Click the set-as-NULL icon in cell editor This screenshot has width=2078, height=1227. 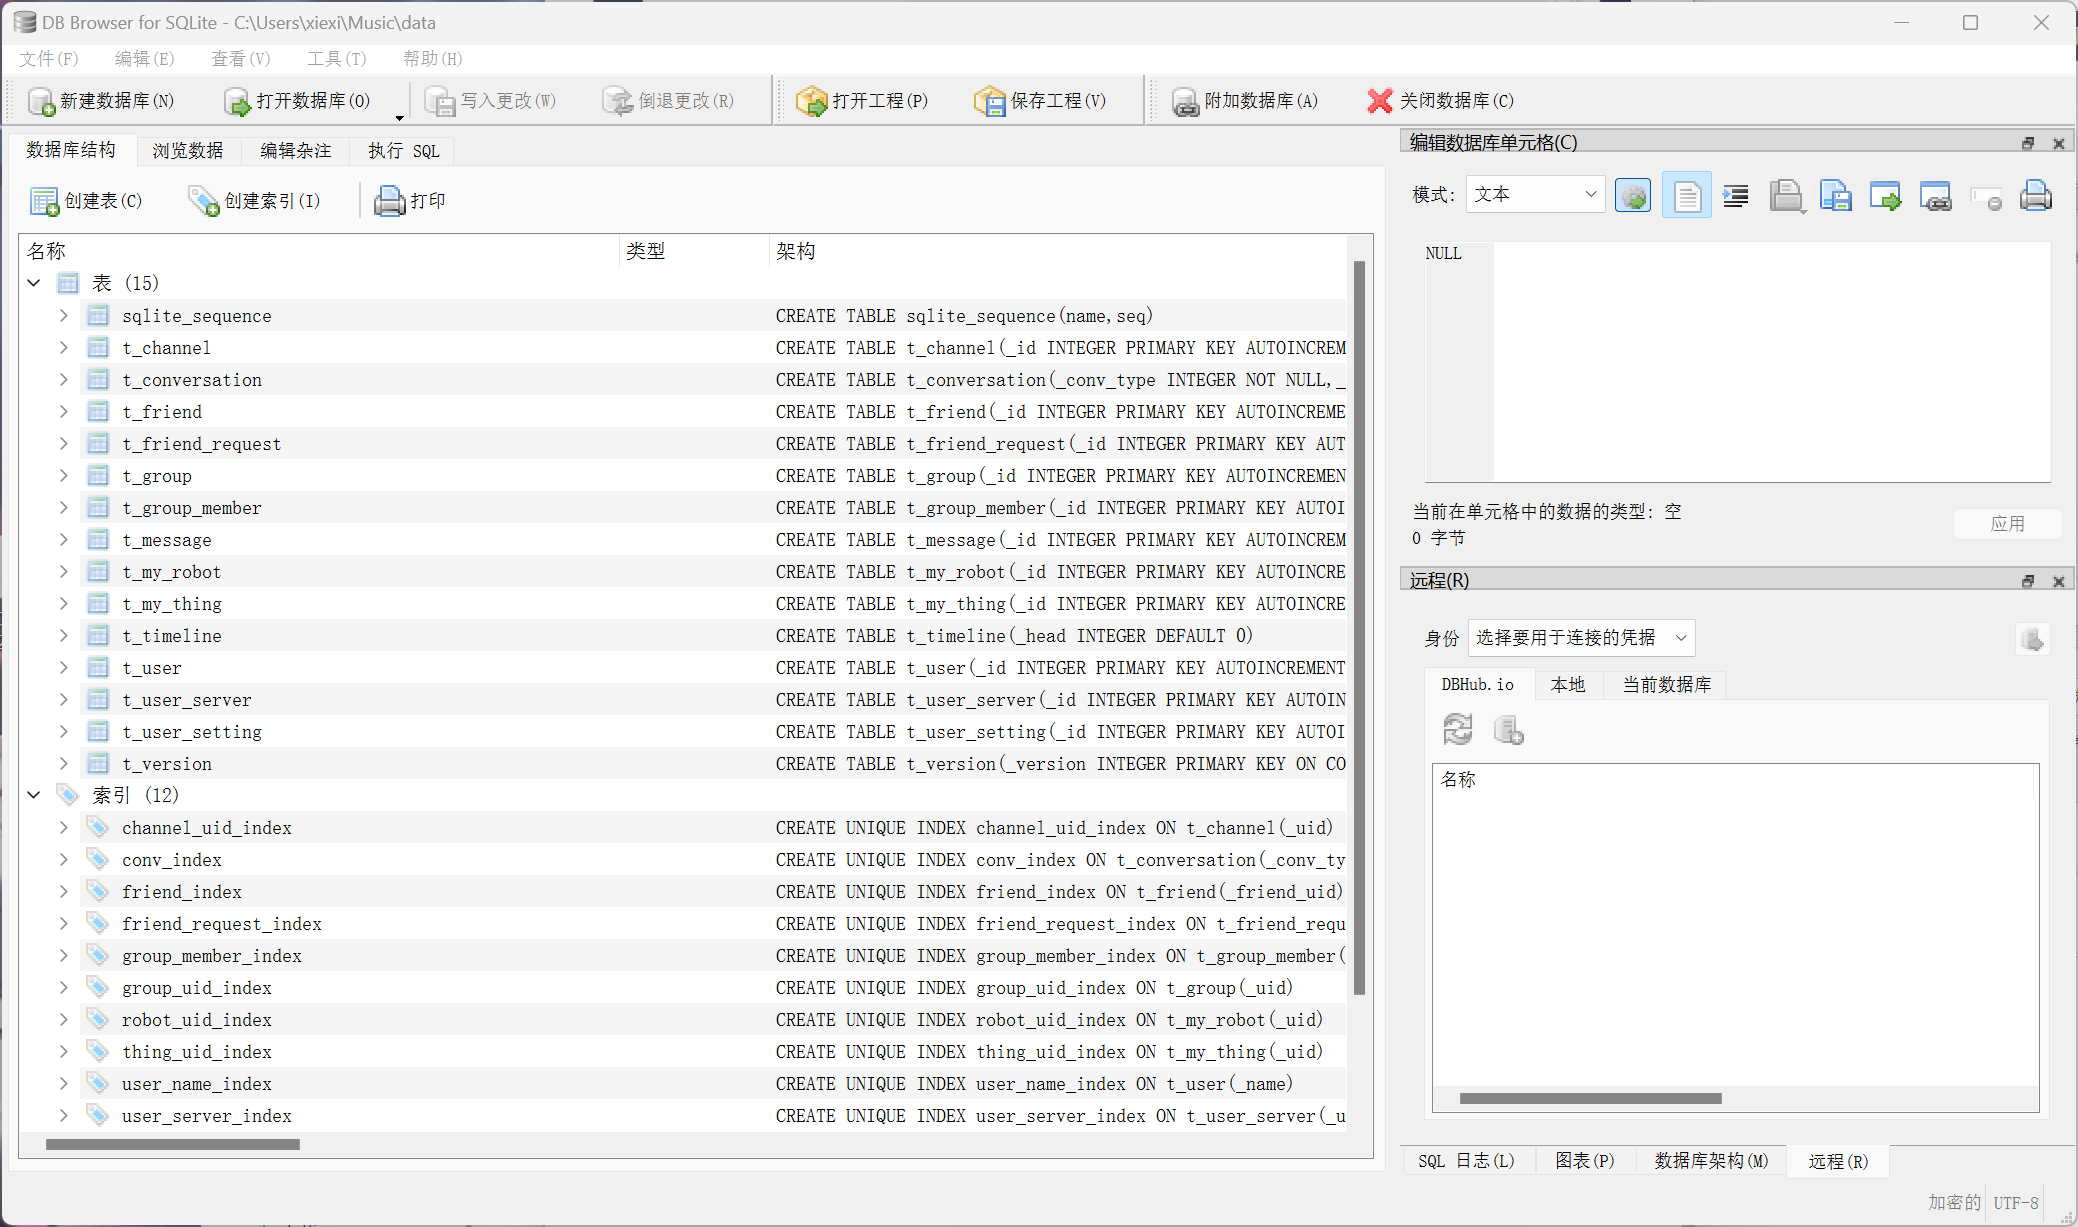[1986, 198]
